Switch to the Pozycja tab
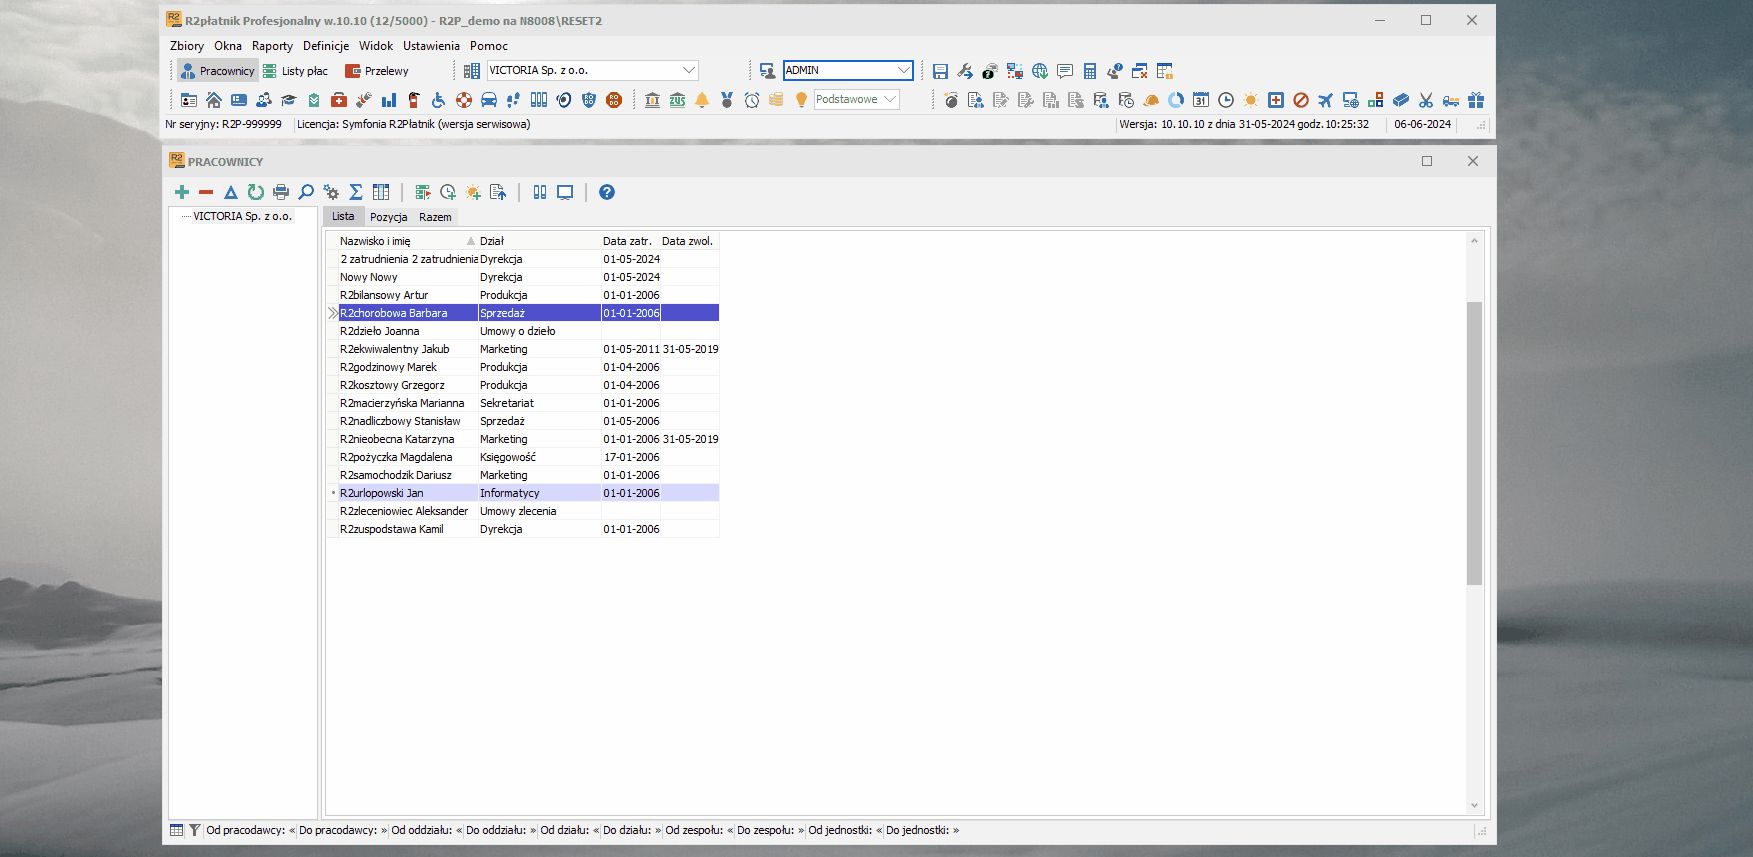The width and height of the screenshot is (1753, 857). click(x=389, y=217)
